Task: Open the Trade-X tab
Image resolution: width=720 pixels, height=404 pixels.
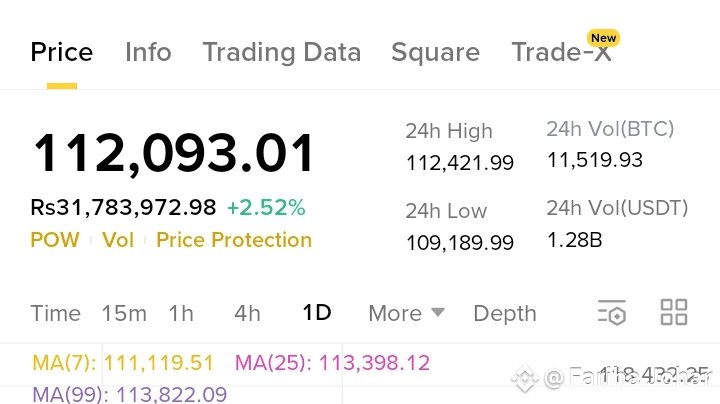Action: click(560, 53)
